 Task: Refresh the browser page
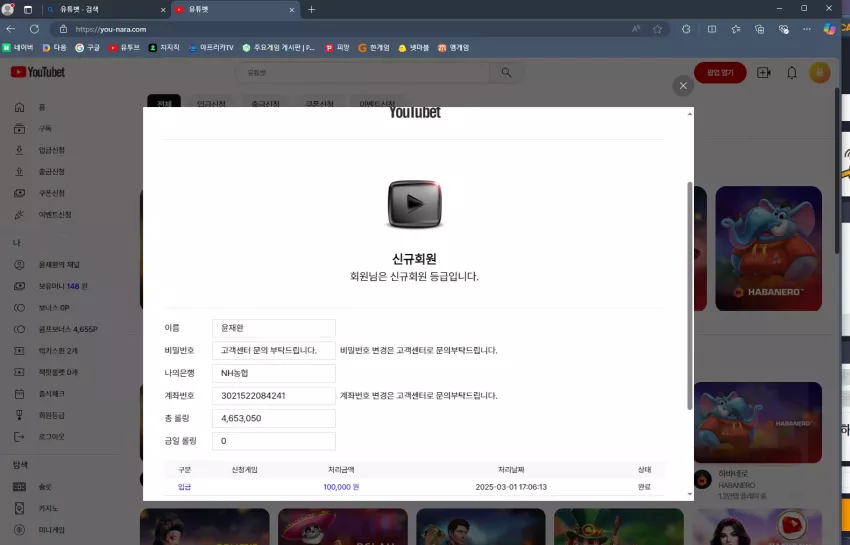click(34, 29)
